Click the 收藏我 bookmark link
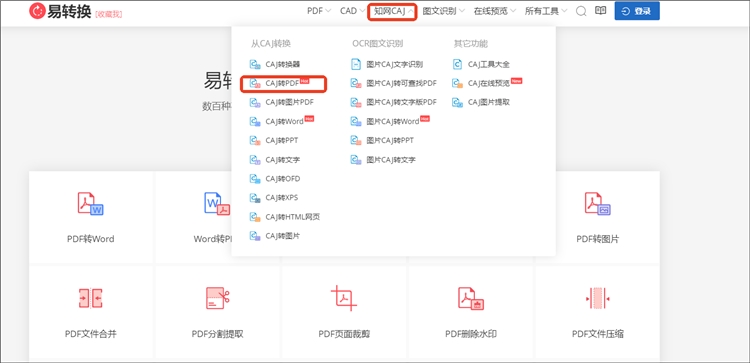Viewport: 750px width, 363px height. (x=109, y=14)
